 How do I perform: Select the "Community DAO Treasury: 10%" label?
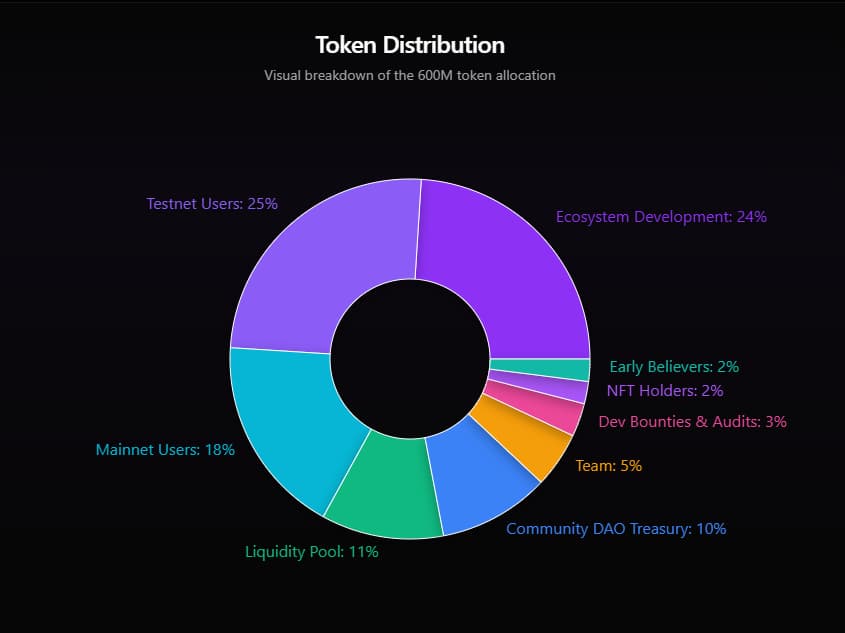(616, 528)
